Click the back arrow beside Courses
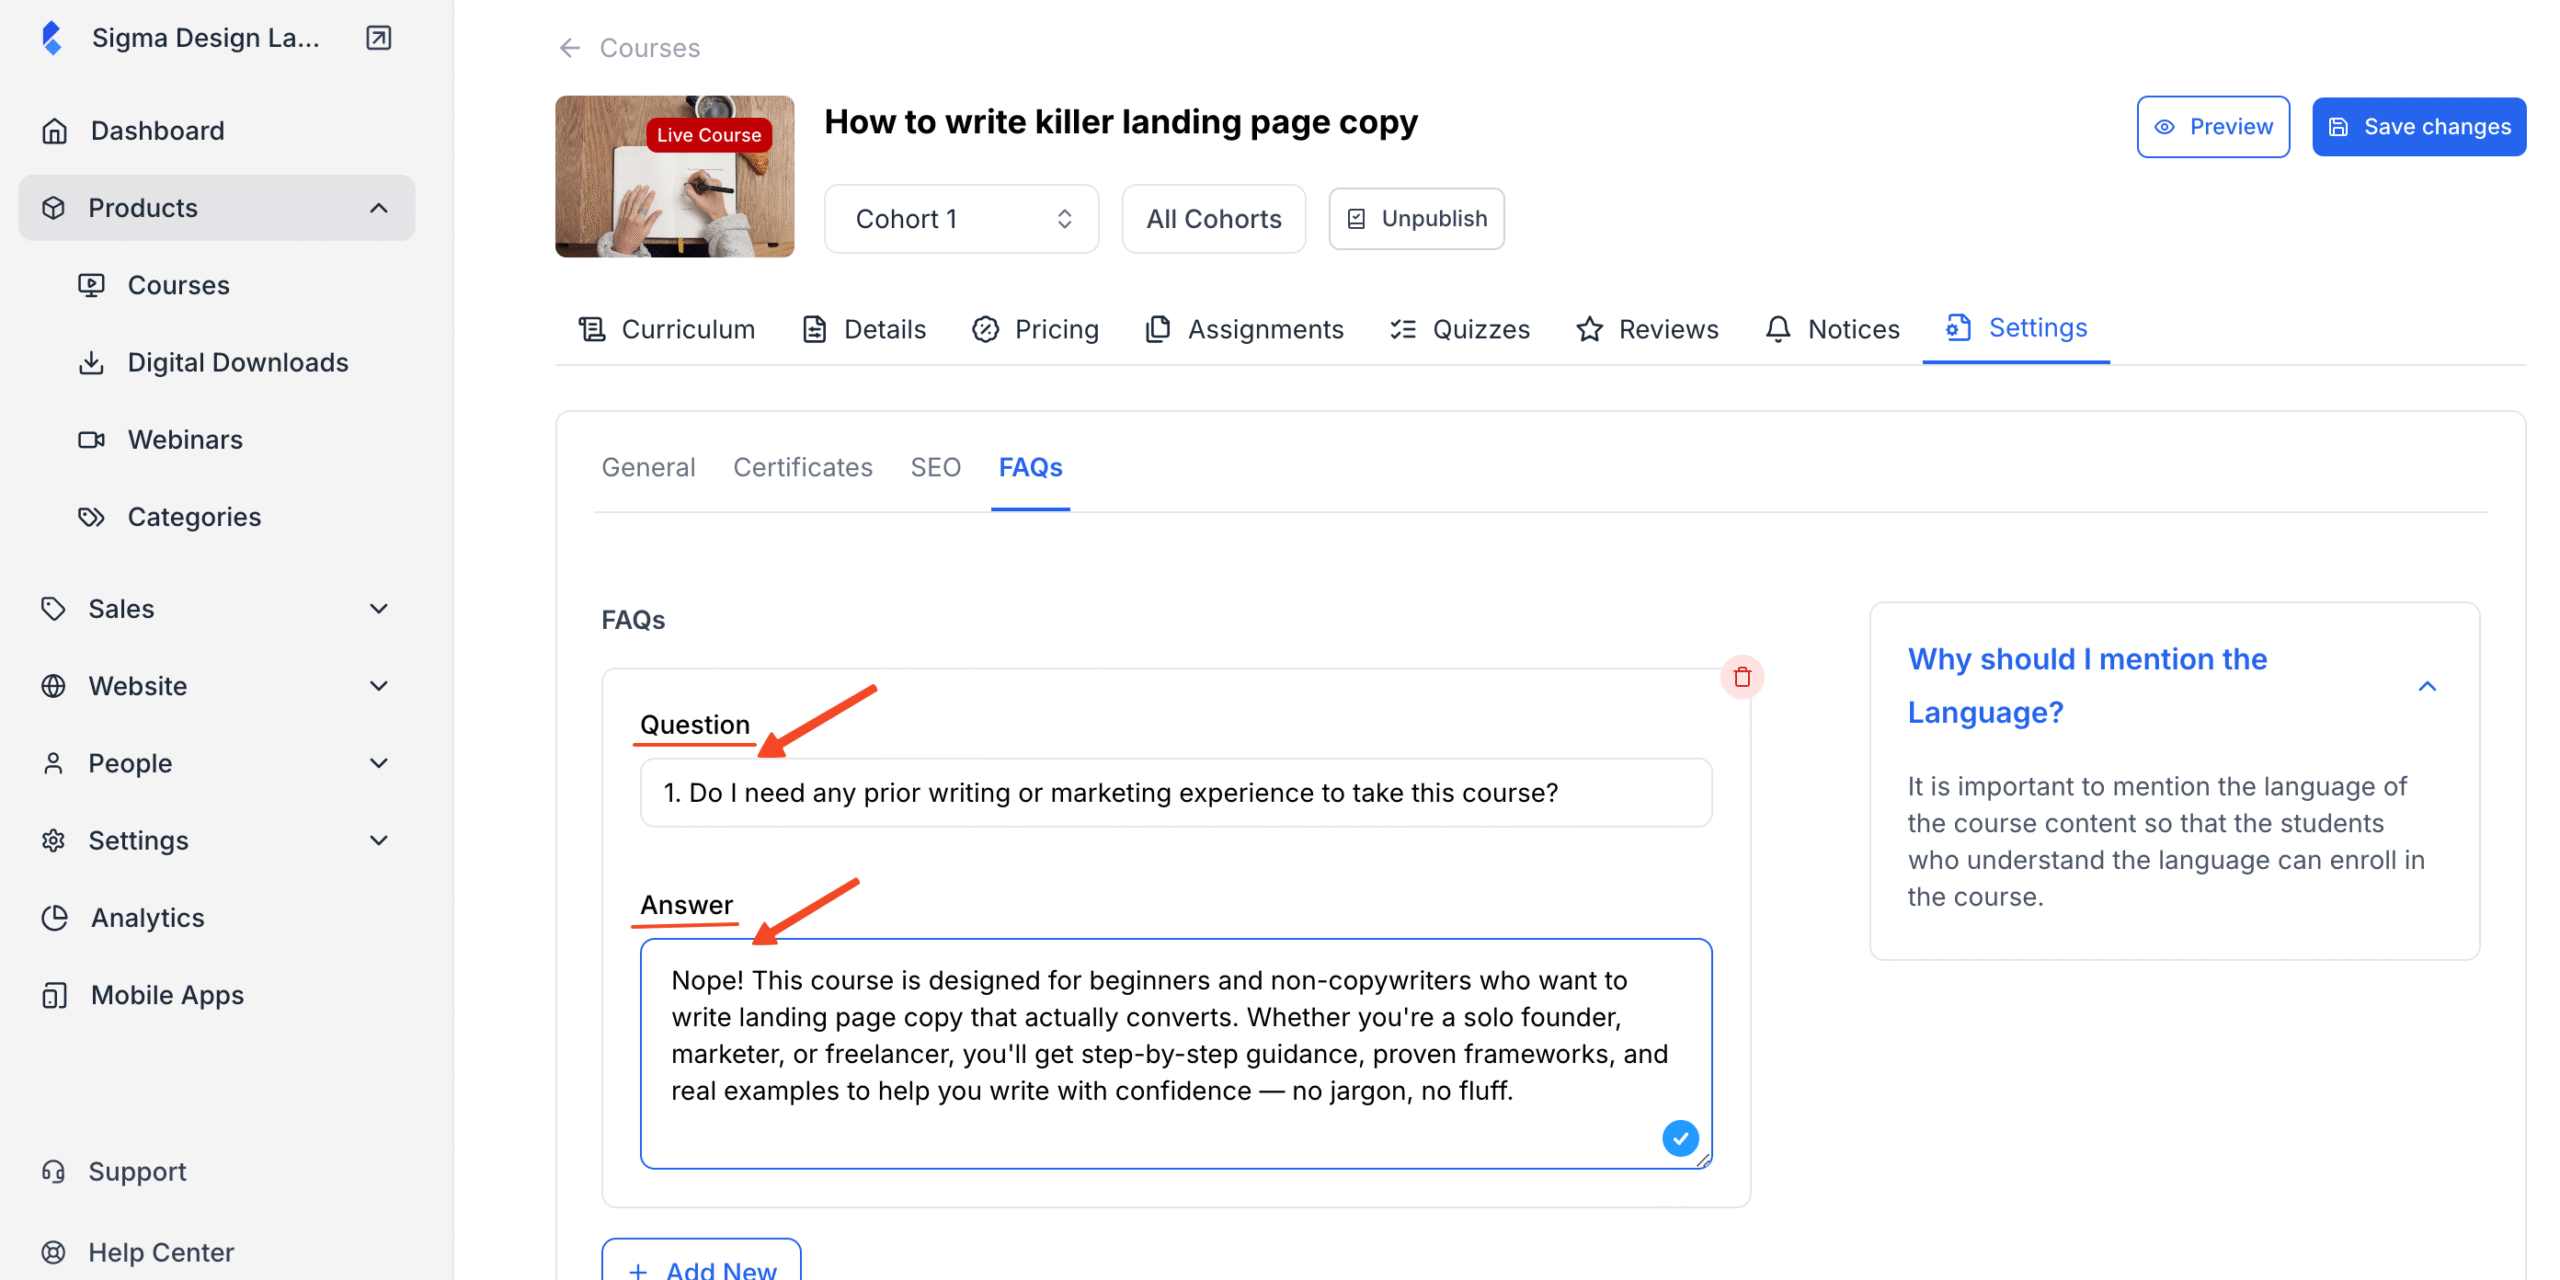This screenshot has height=1280, width=2560. [569, 48]
